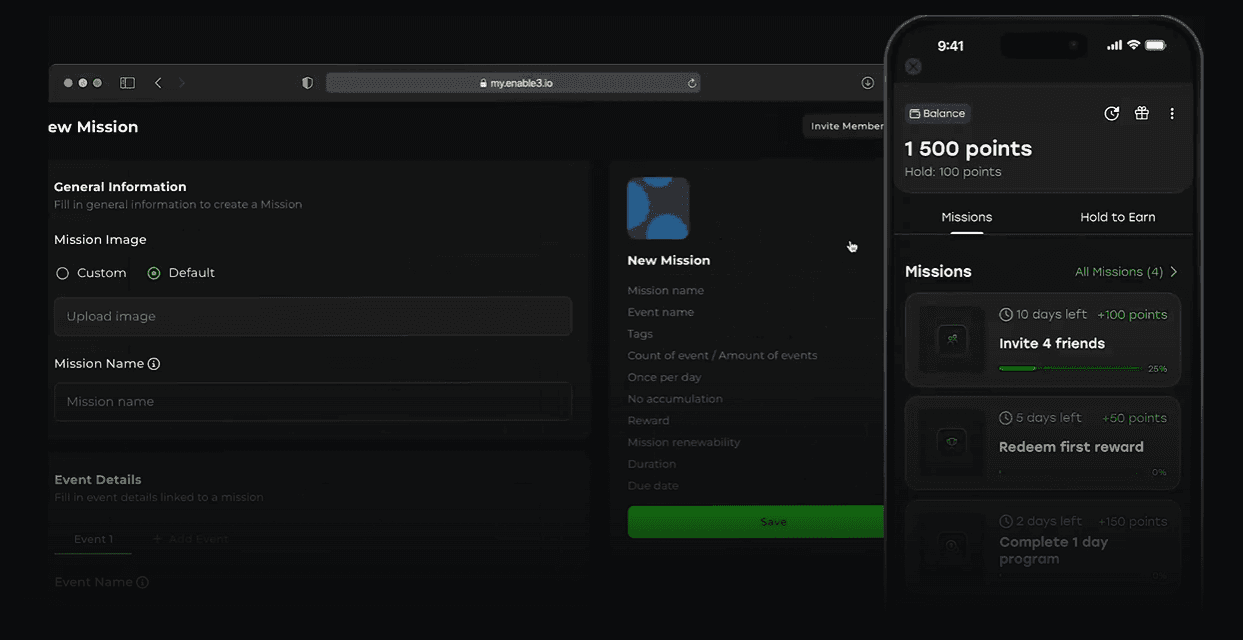This screenshot has height=640, width=1243.
Task: Open All Missions (4) link
Action: pos(1119,272)
